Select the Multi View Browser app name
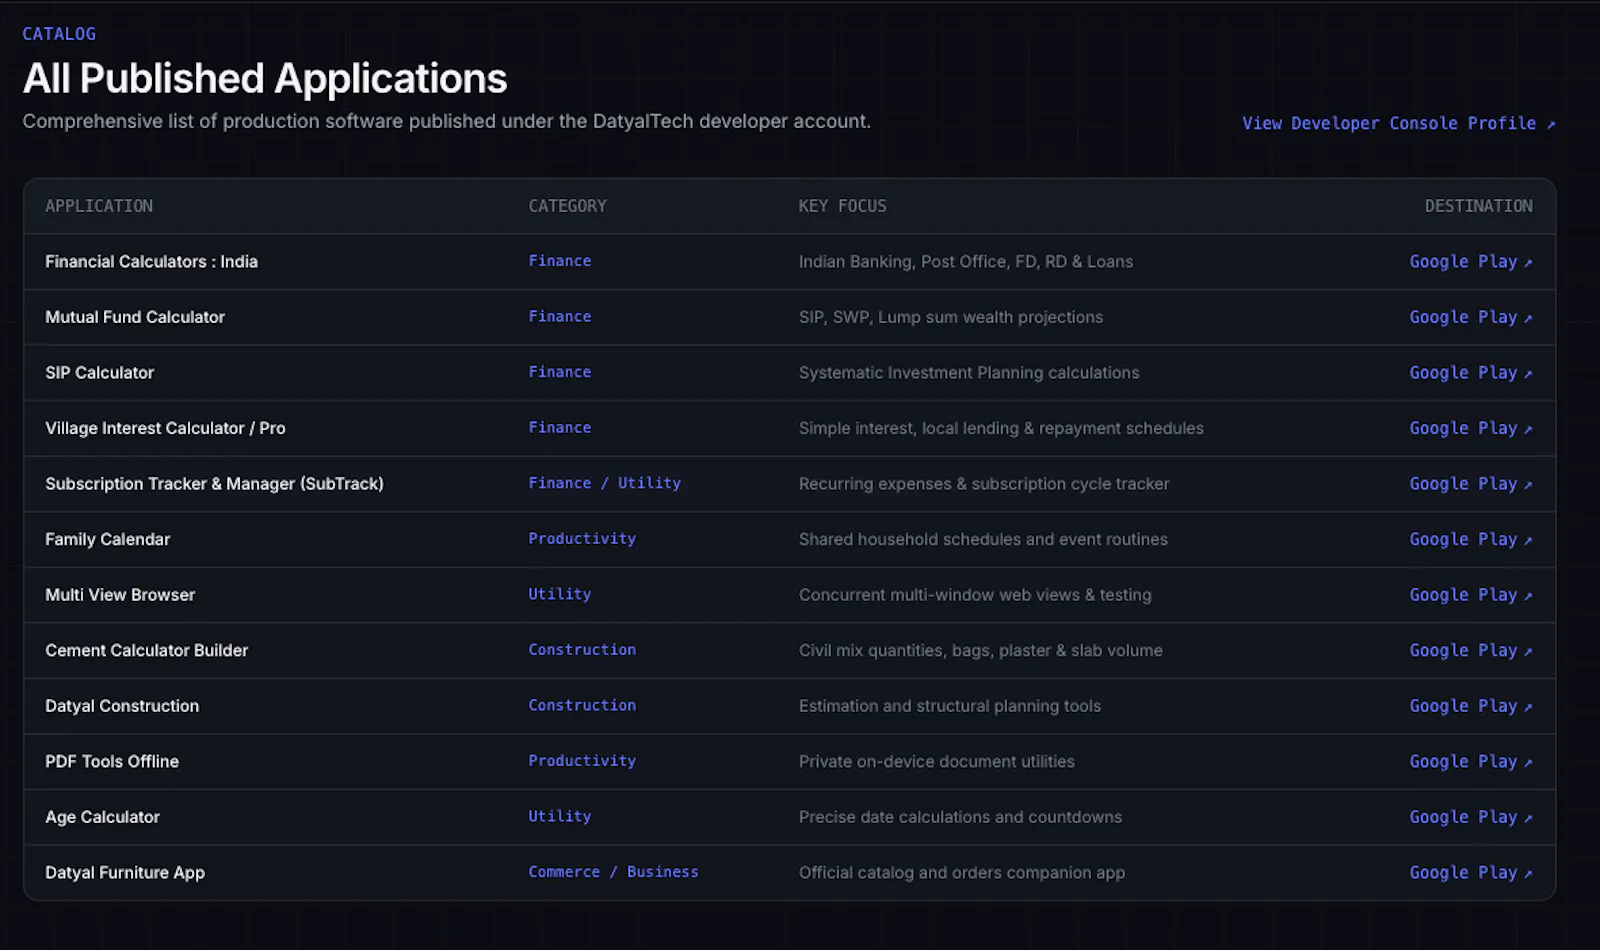The image size is (1600, 950). (120, 594)
